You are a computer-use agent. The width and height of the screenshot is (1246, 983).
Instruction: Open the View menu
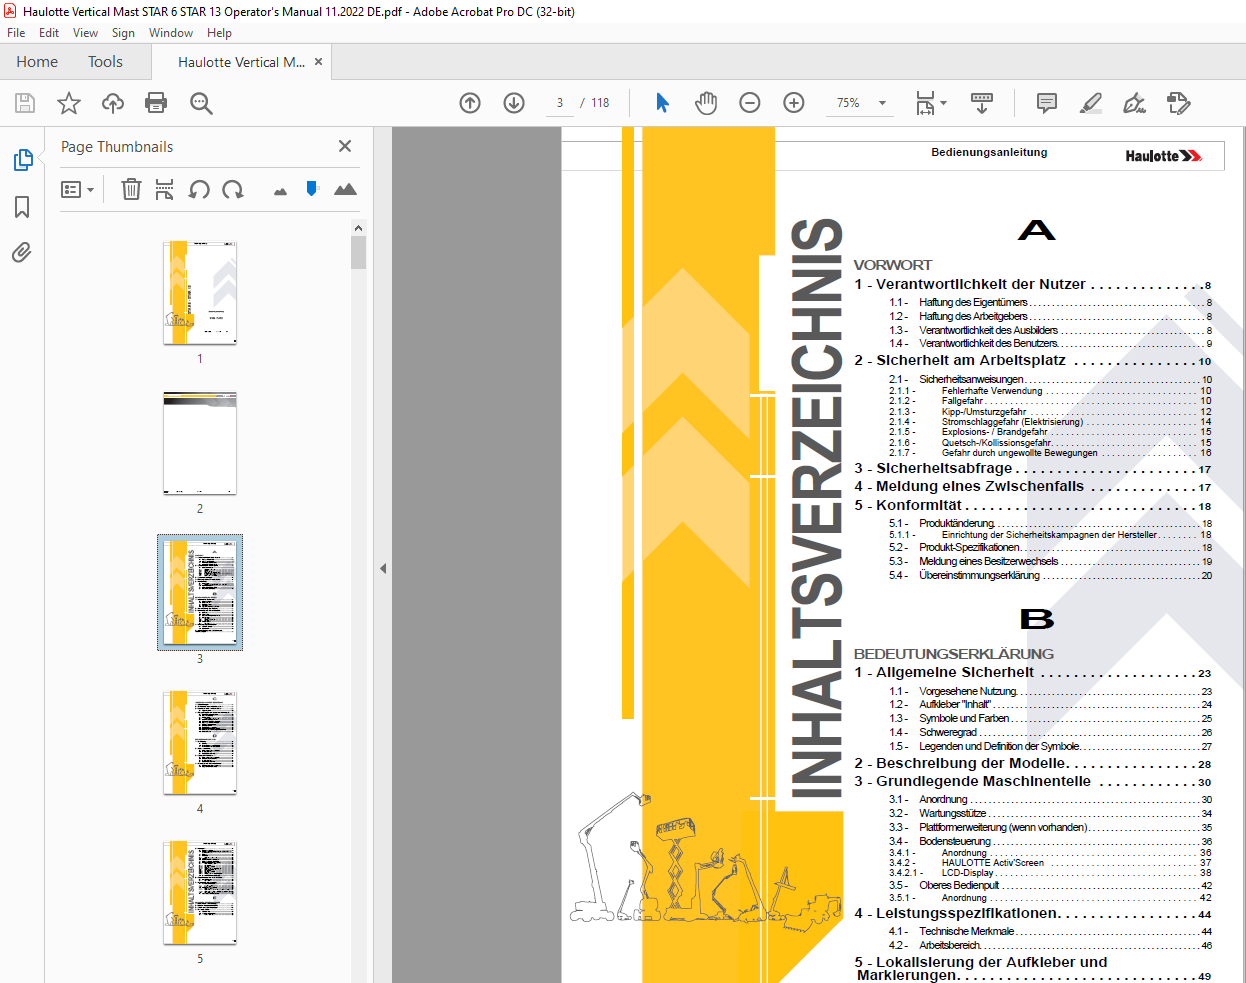coord(85,33)
